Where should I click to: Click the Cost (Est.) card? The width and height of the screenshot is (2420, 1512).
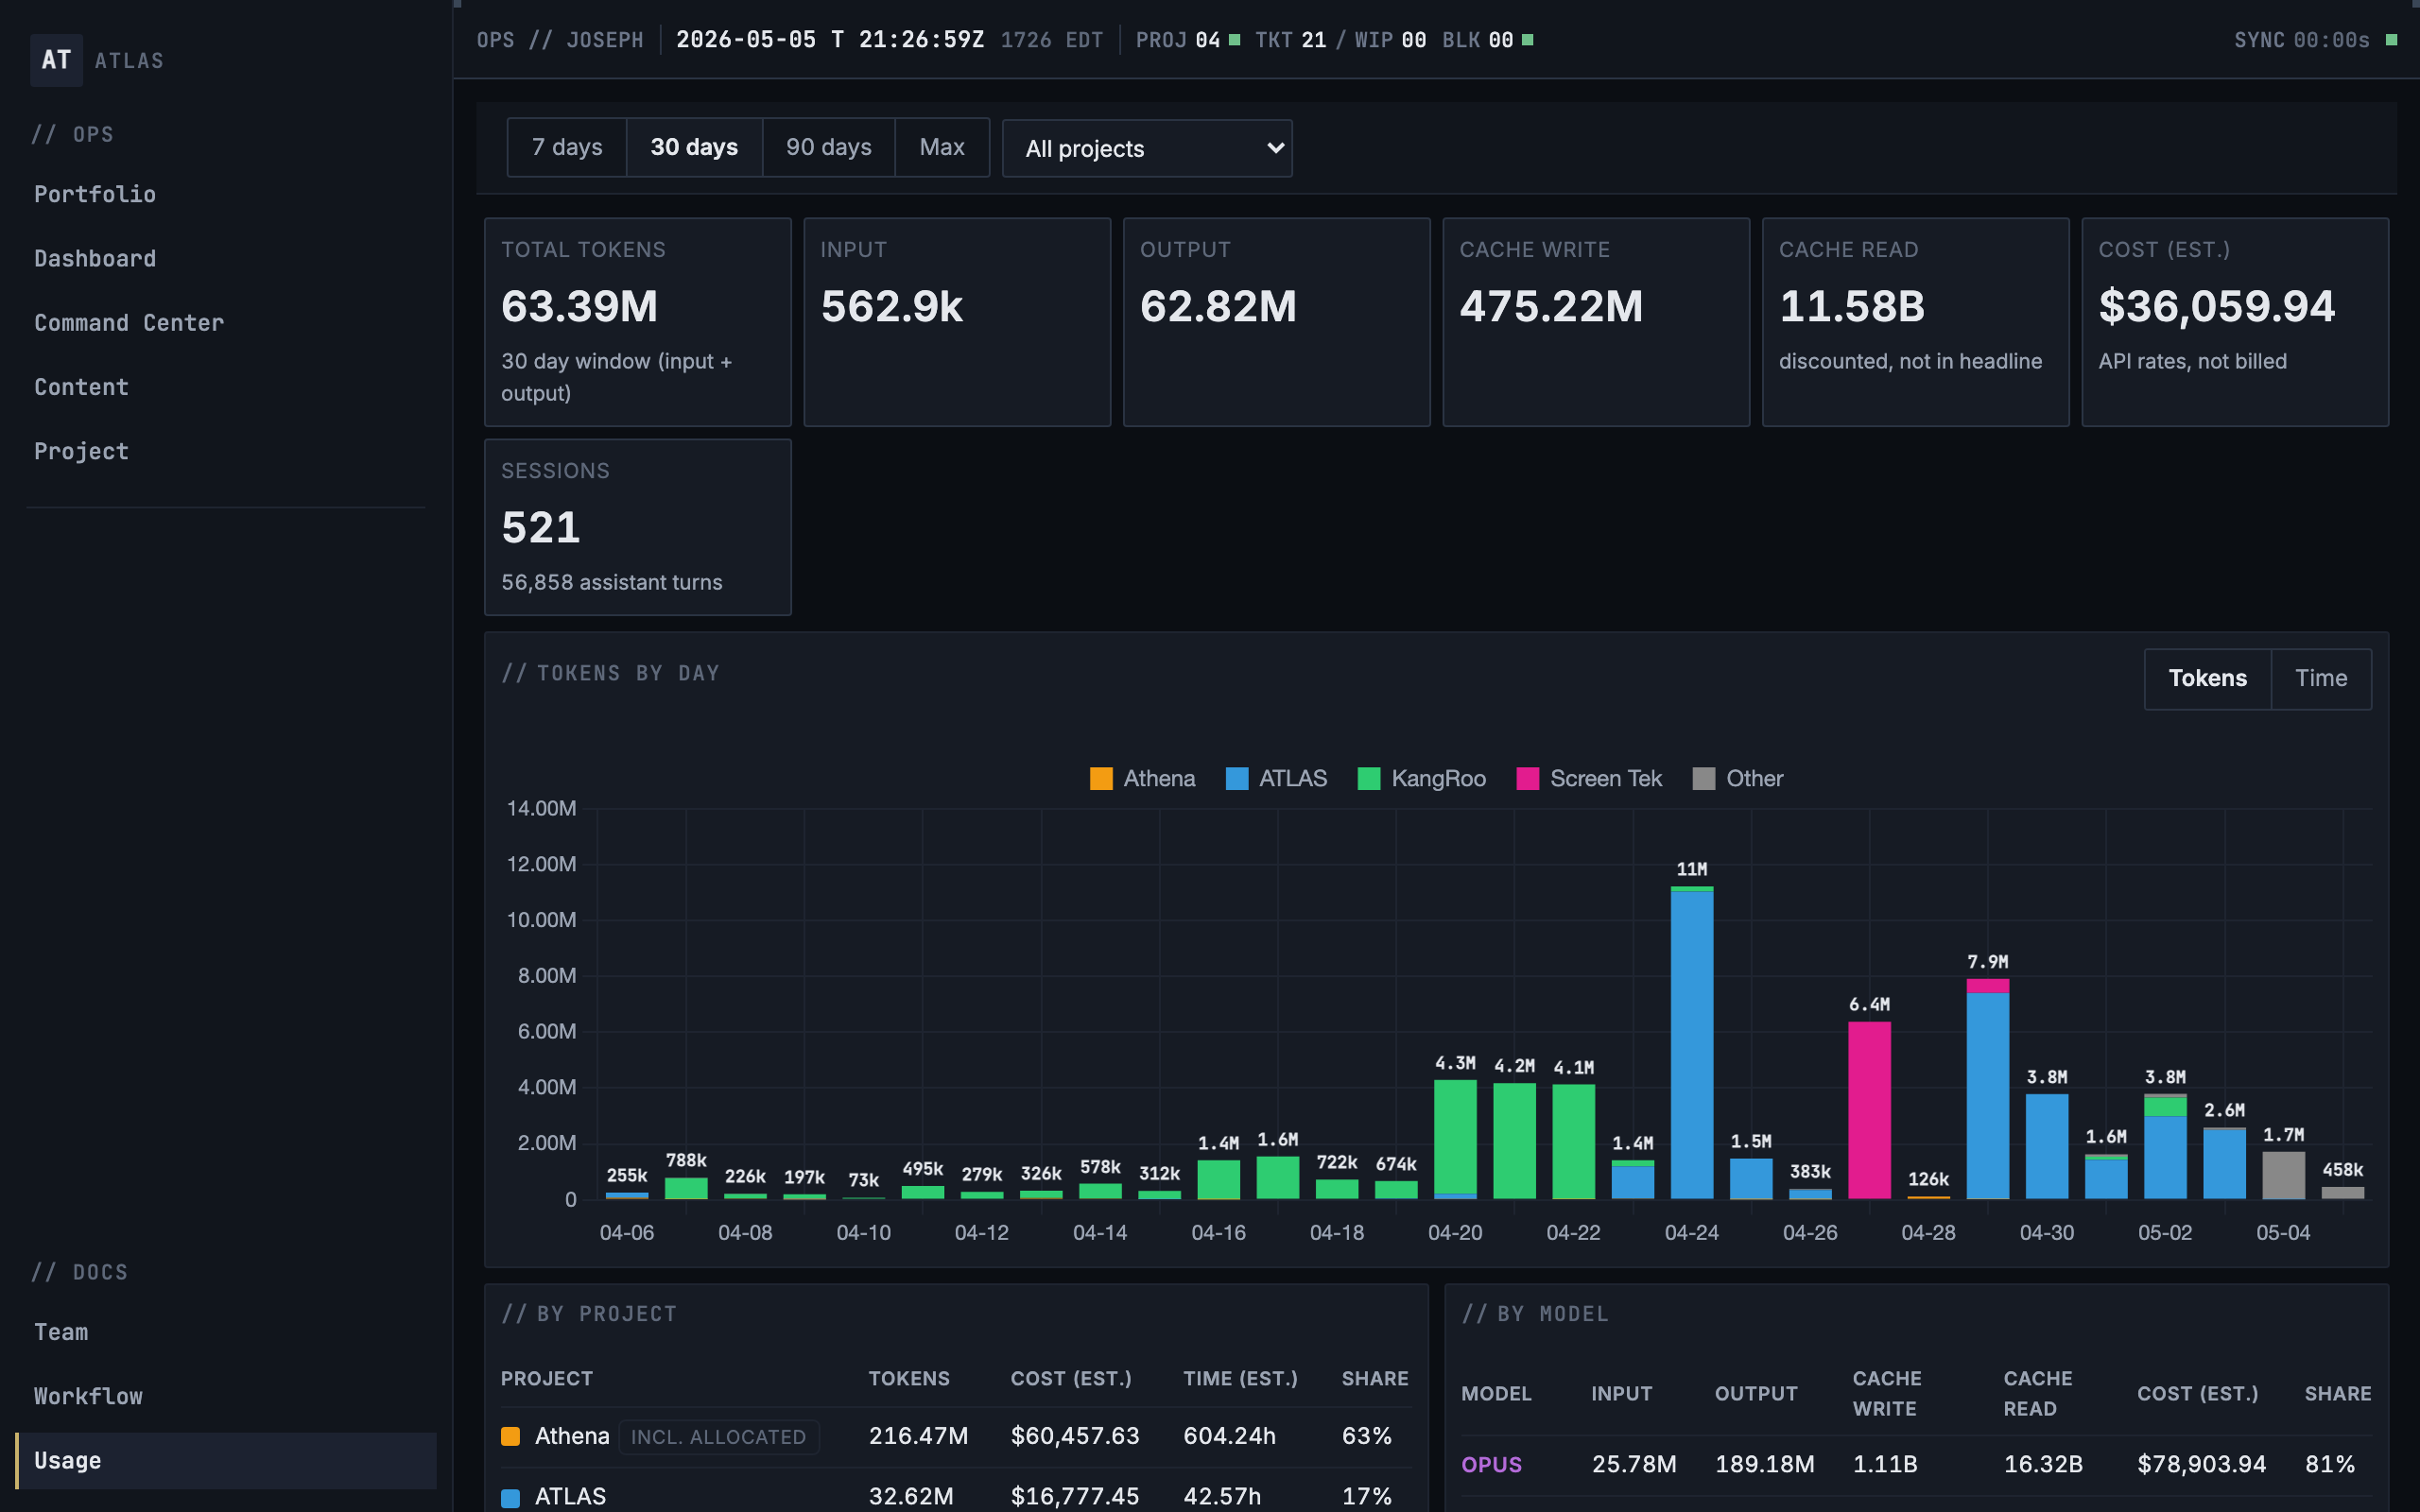2234,322
